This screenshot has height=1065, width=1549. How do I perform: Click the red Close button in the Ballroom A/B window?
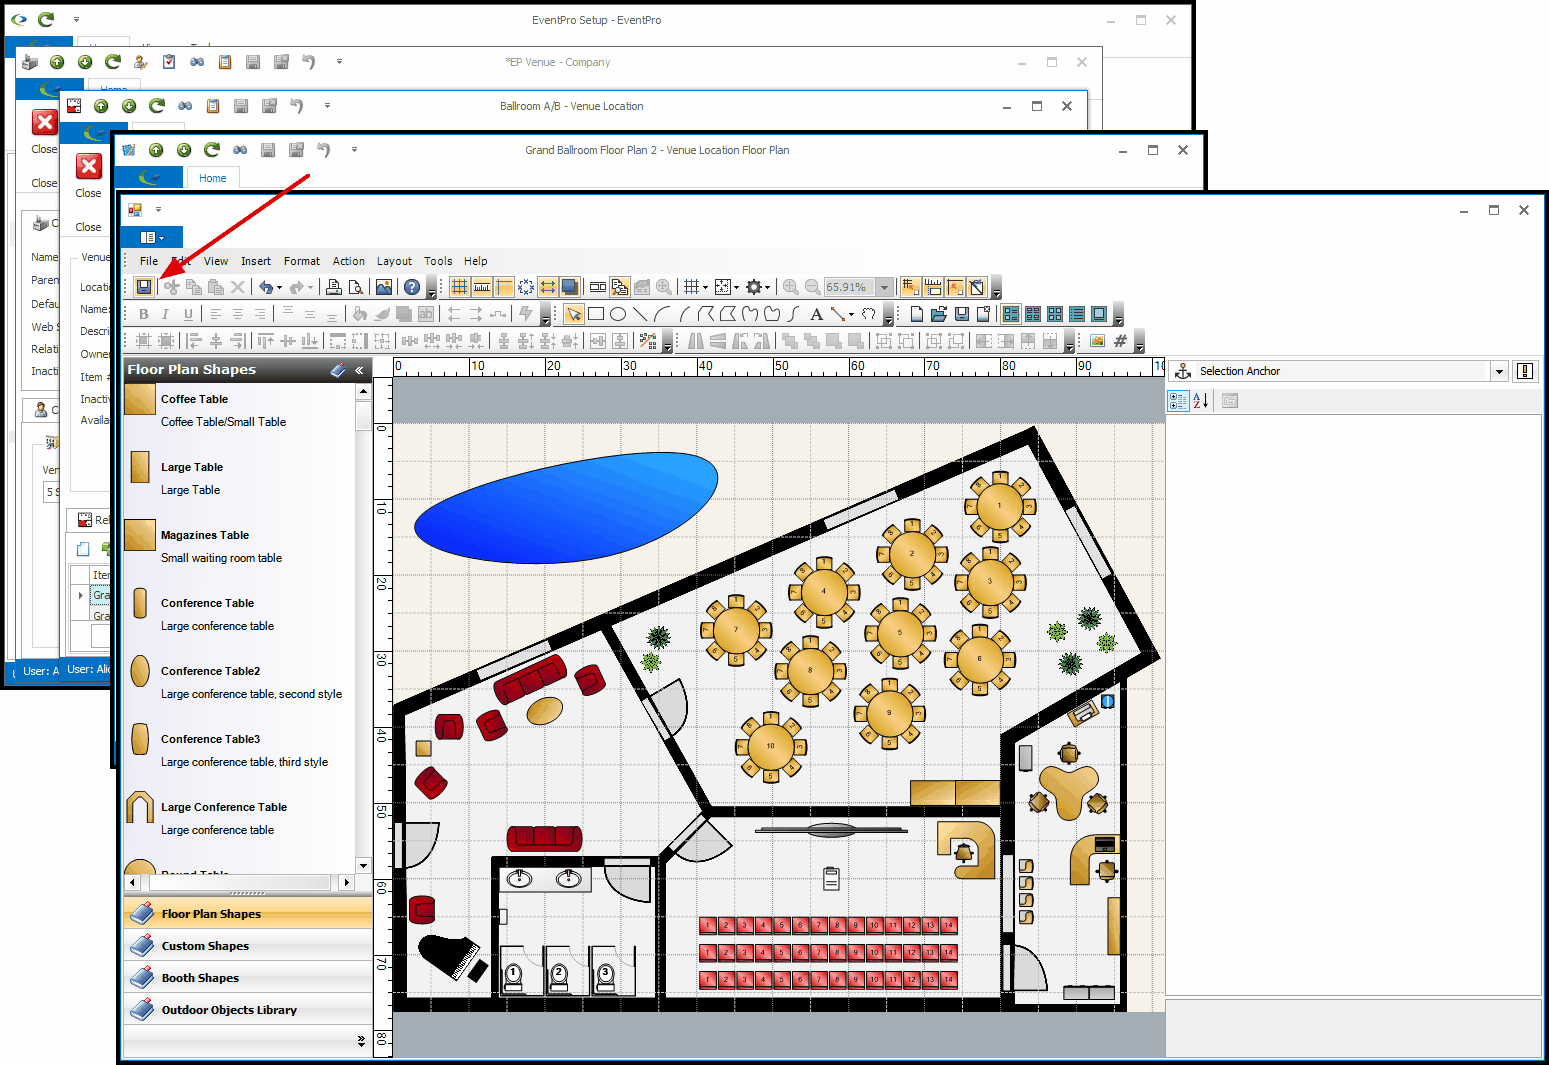[x=89, y=166]
